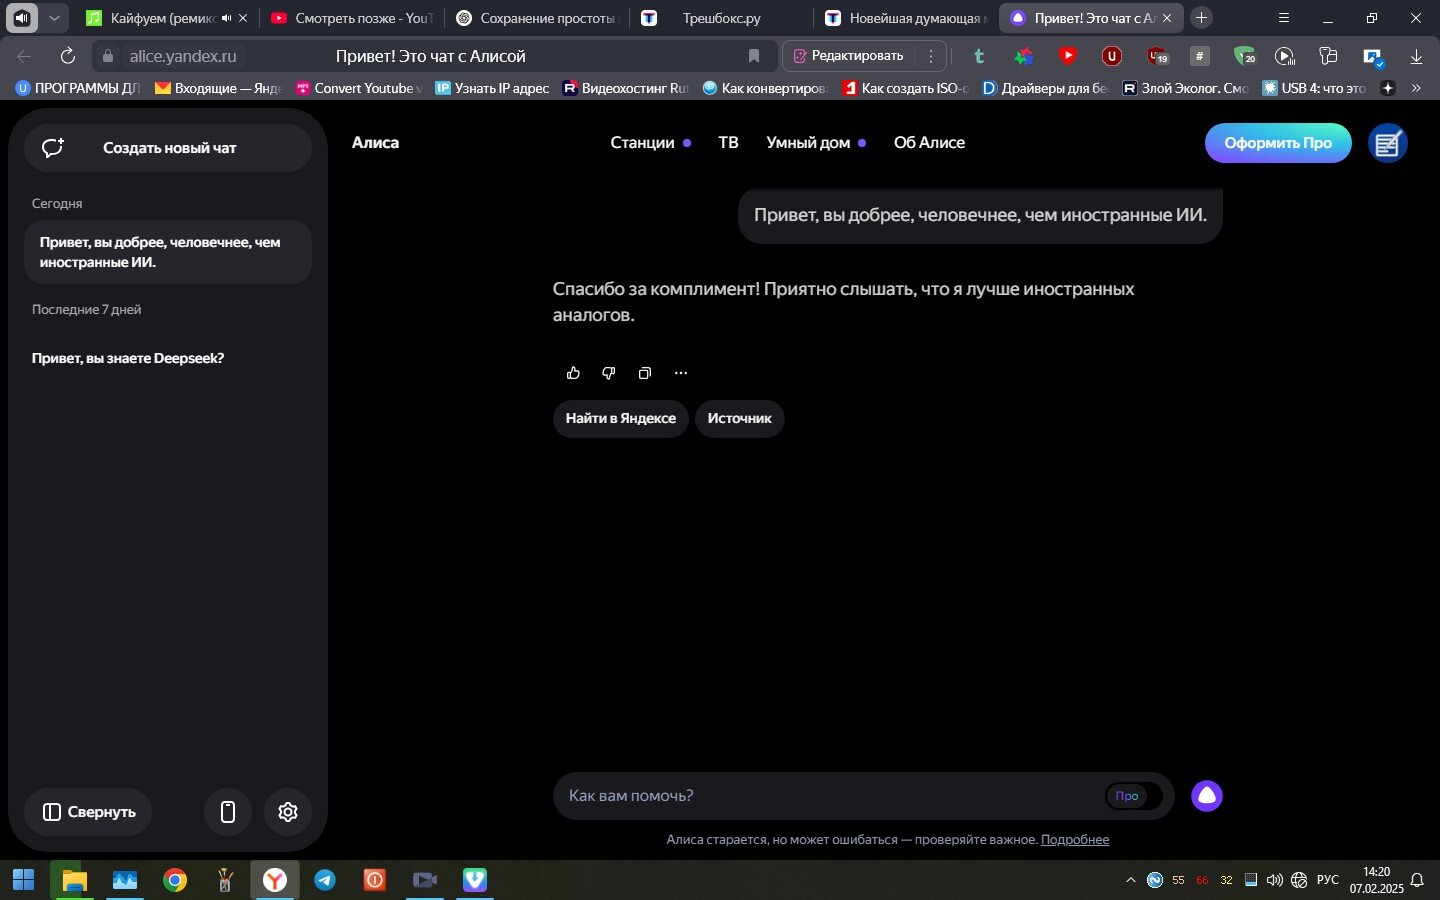Click the 'Как вам помочь?' message field
This screenshot has height=900, width=1440.
830,796
